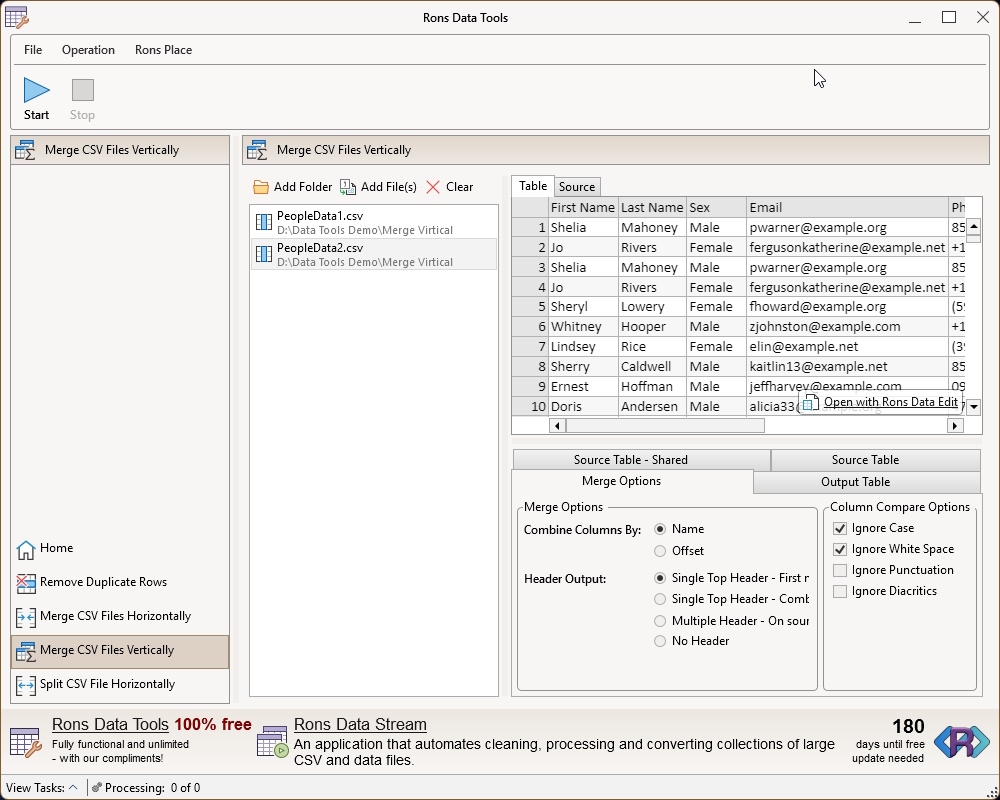The height and width of the screenshot is (800, 1000).
Task: Click the Rons Data Tools banner icon
Action: [27, 743]
